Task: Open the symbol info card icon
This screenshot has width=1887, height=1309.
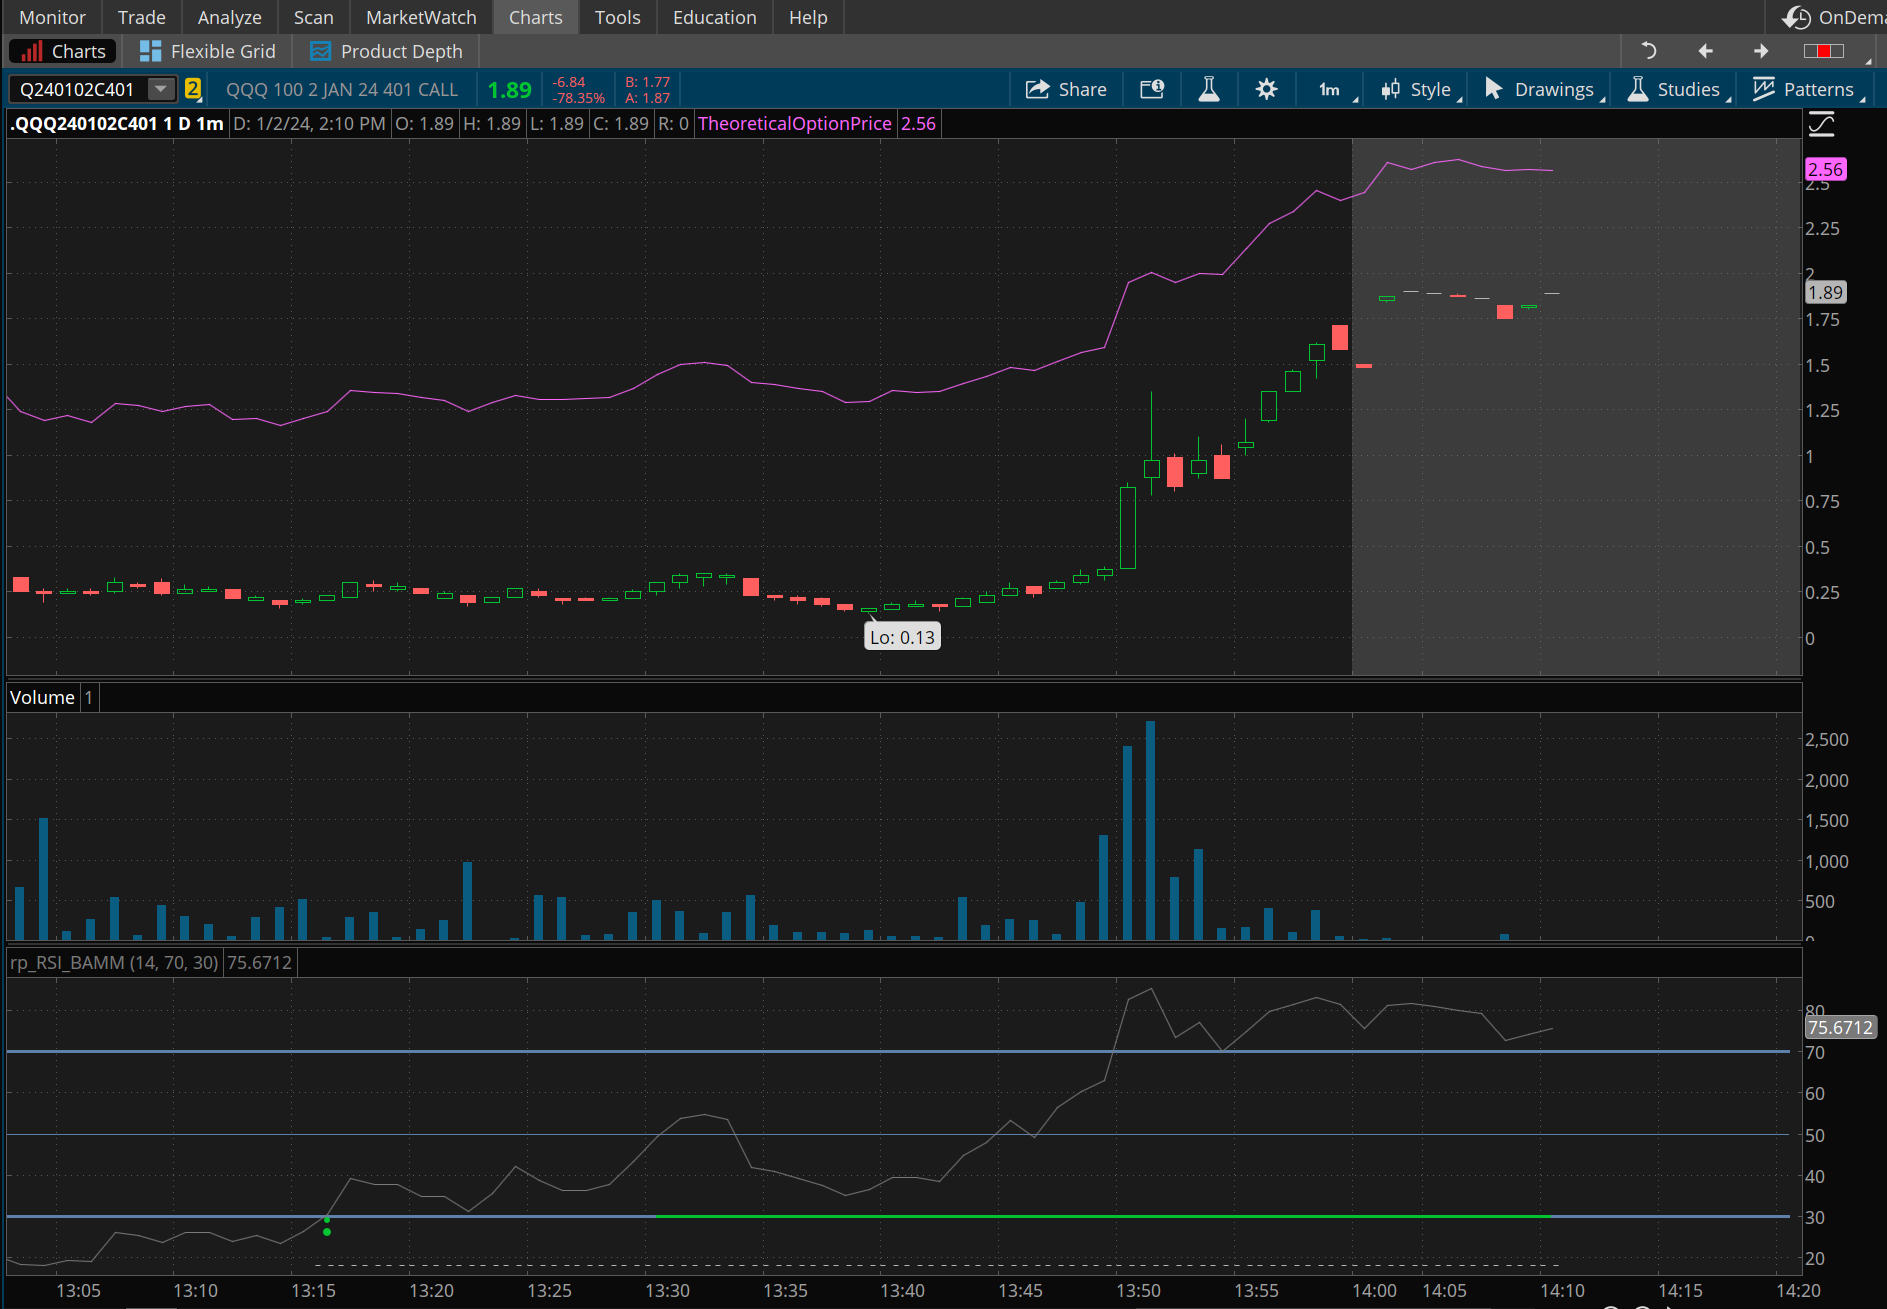Action: click(1152, 89)
